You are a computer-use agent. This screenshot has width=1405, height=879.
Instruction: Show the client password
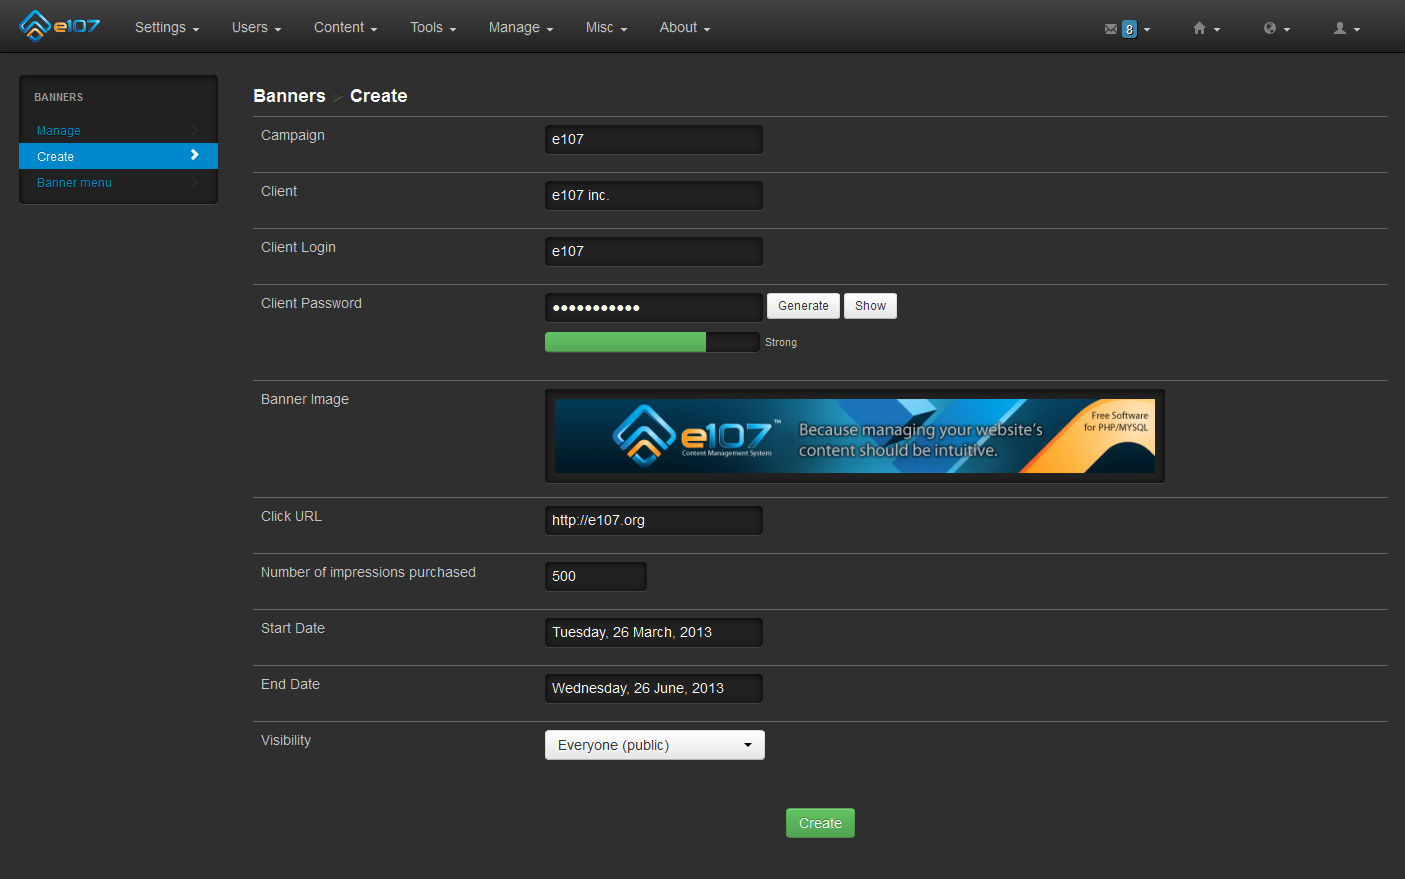pyautogui.click(x=869, y=306)
